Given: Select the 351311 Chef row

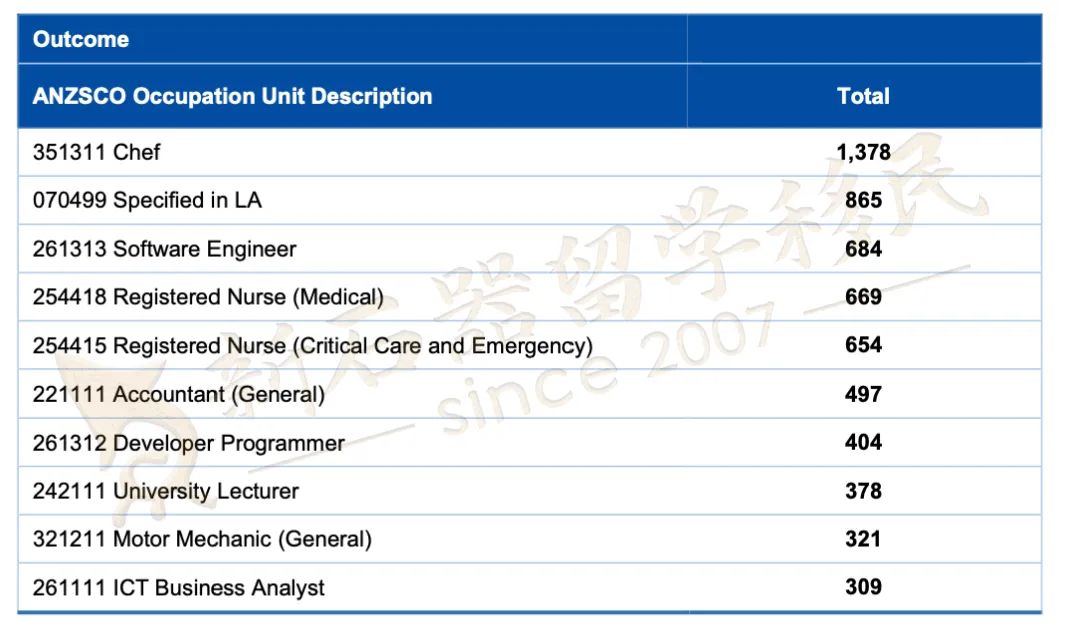Looking at the screenshot, I should pyautogui.click(x=529, y=152).
